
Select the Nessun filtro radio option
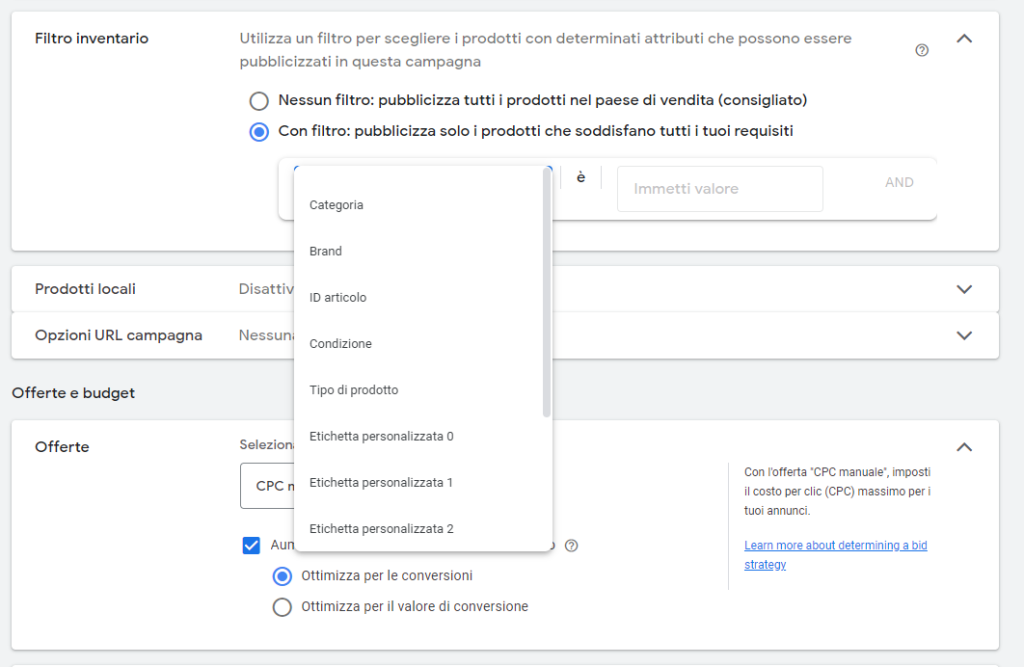[259, 101]
